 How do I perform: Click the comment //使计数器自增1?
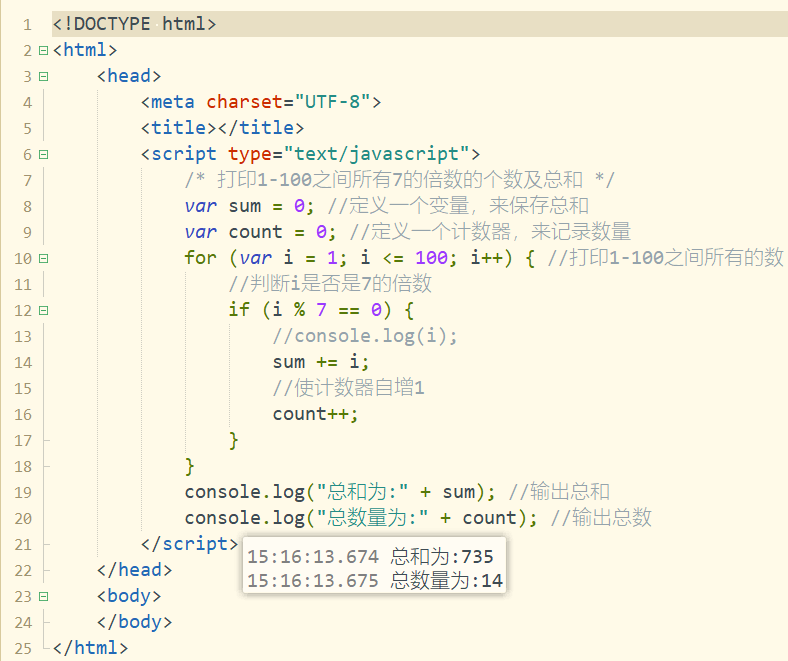[x=348, y=388]
